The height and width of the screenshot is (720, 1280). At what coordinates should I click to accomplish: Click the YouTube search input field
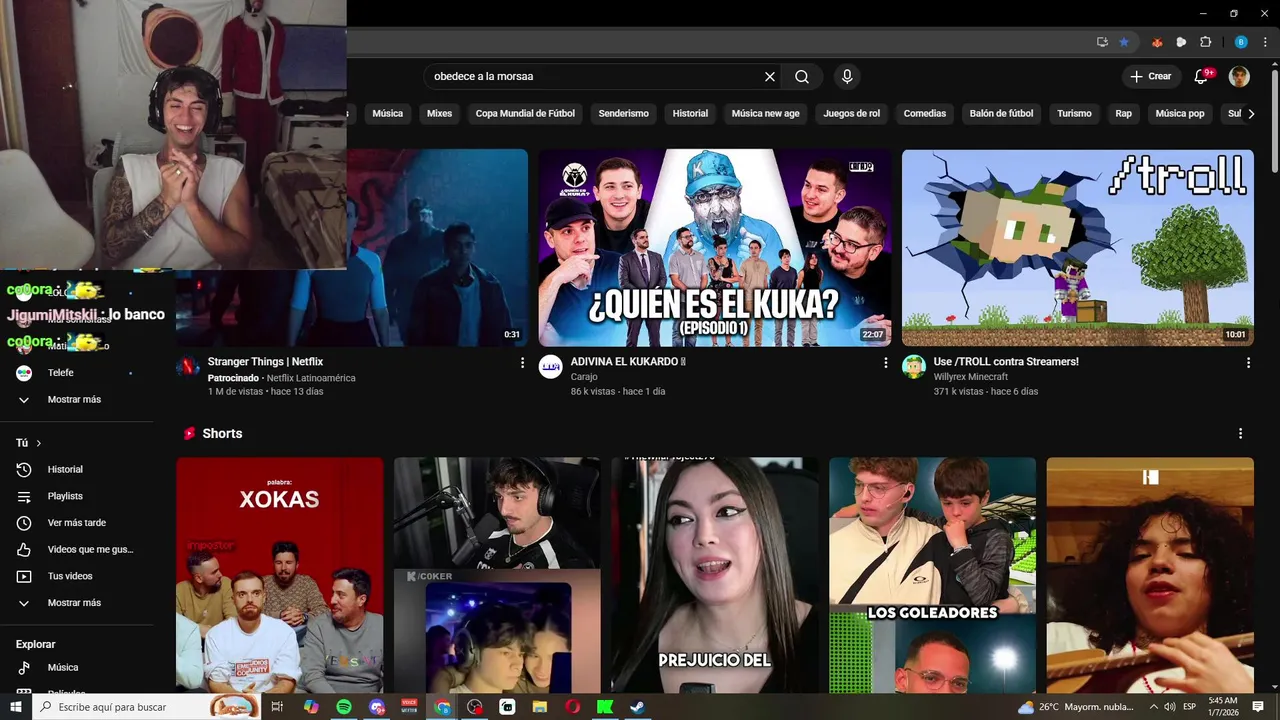[x=595, y=77]
